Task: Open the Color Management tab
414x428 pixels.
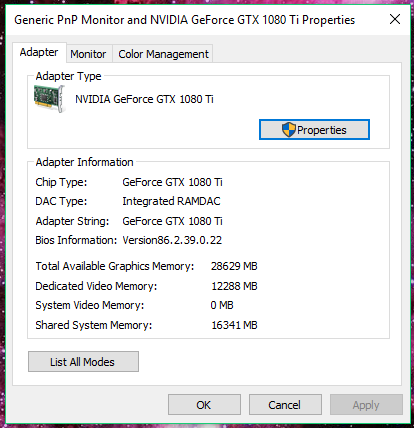Action: coord(163,54)
